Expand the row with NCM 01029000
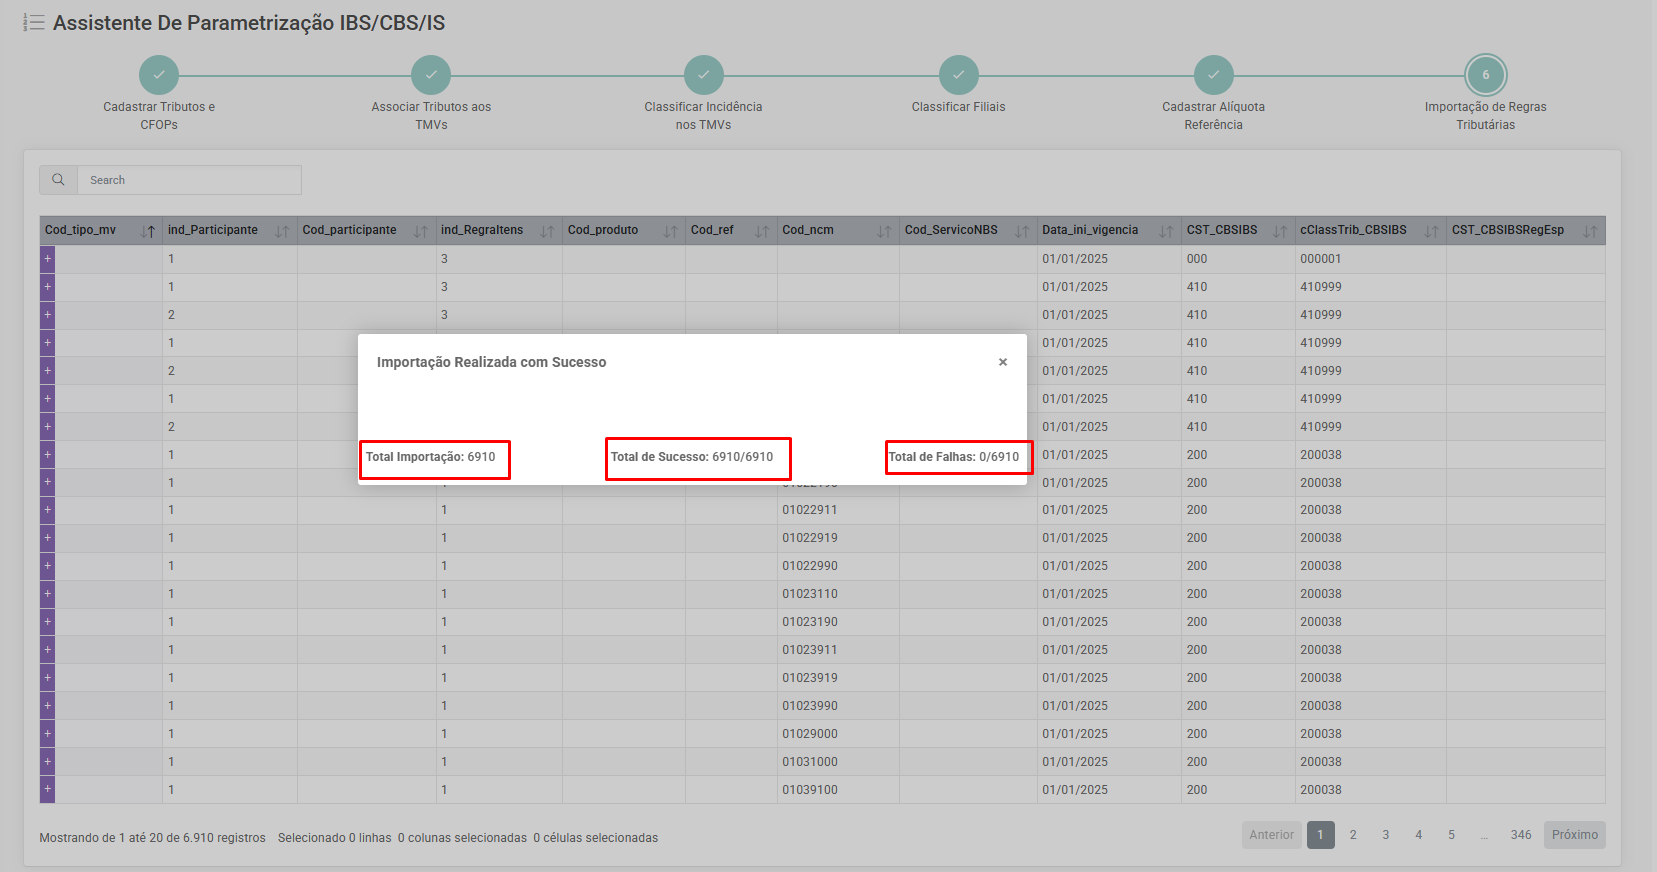The width and height of the screenshot is (1657, 872). [x=47, y=734]
